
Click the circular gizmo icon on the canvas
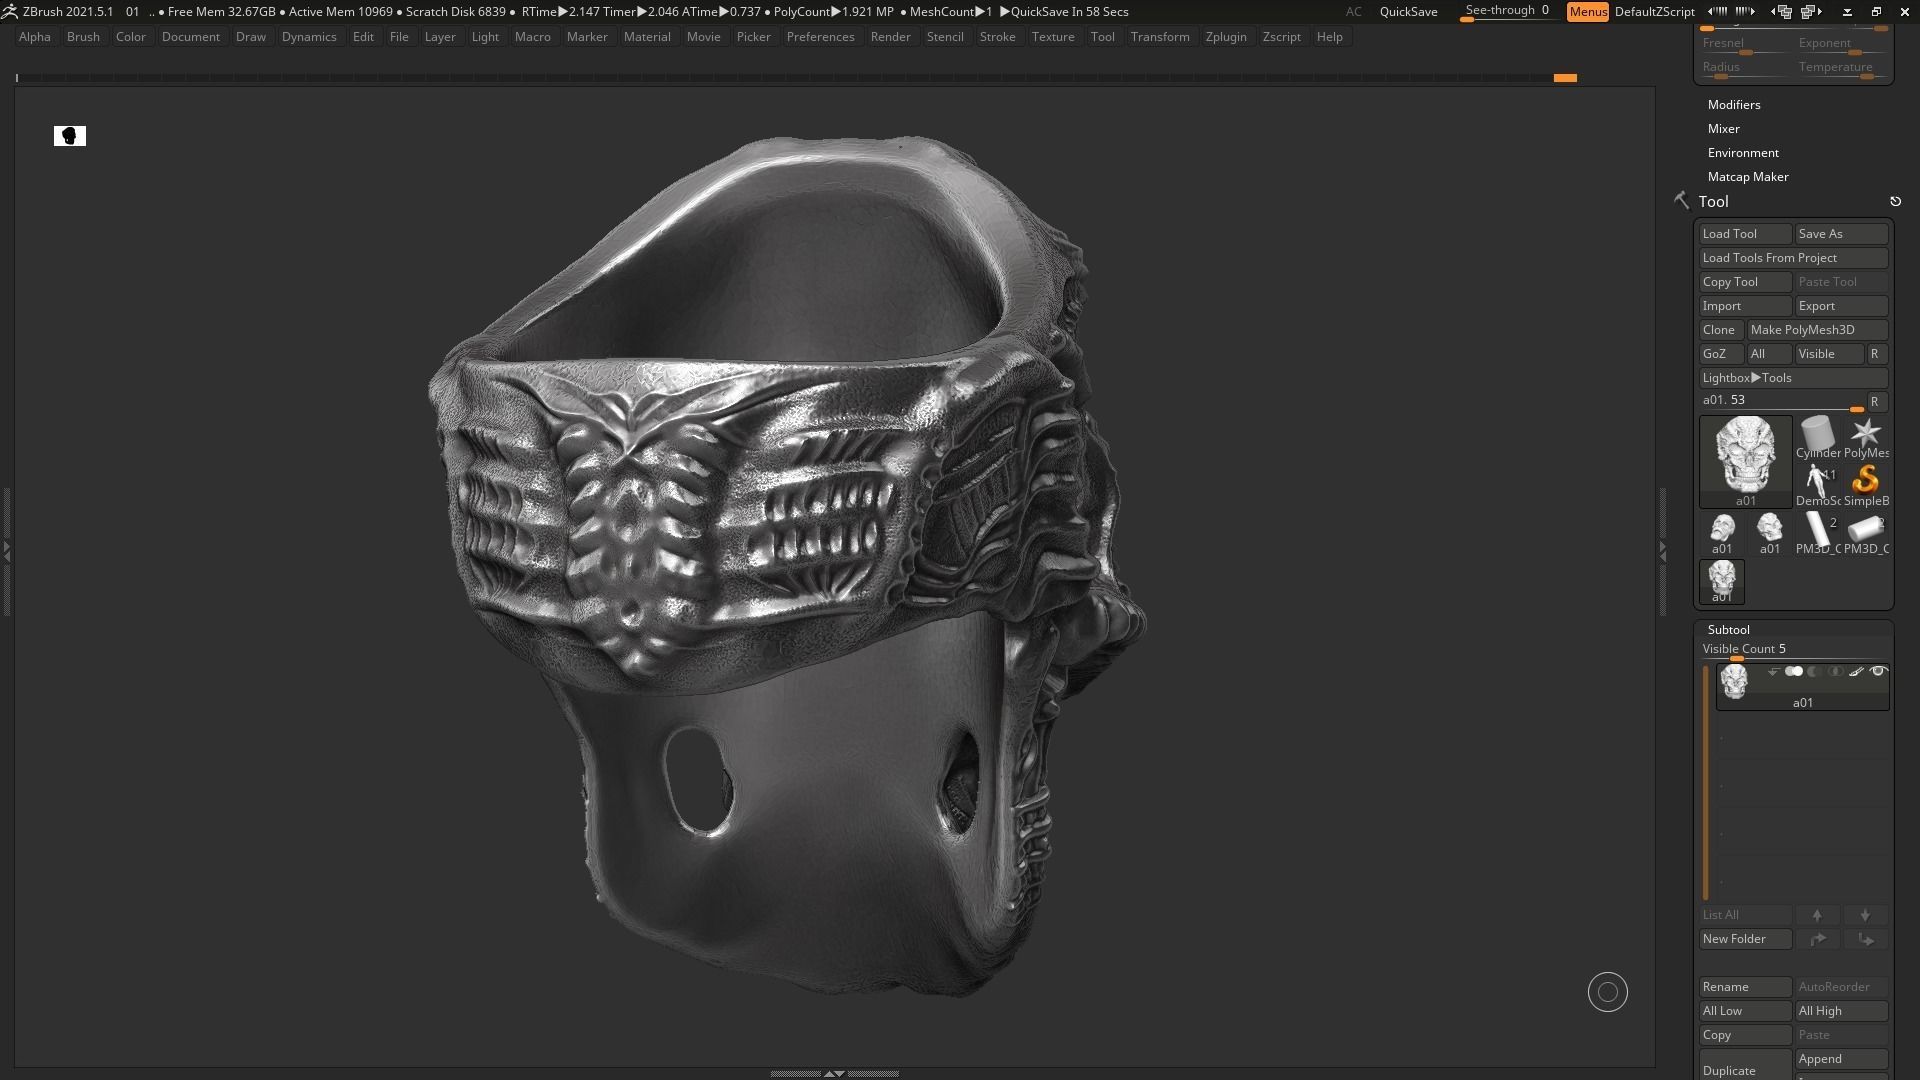[1608, 992]
